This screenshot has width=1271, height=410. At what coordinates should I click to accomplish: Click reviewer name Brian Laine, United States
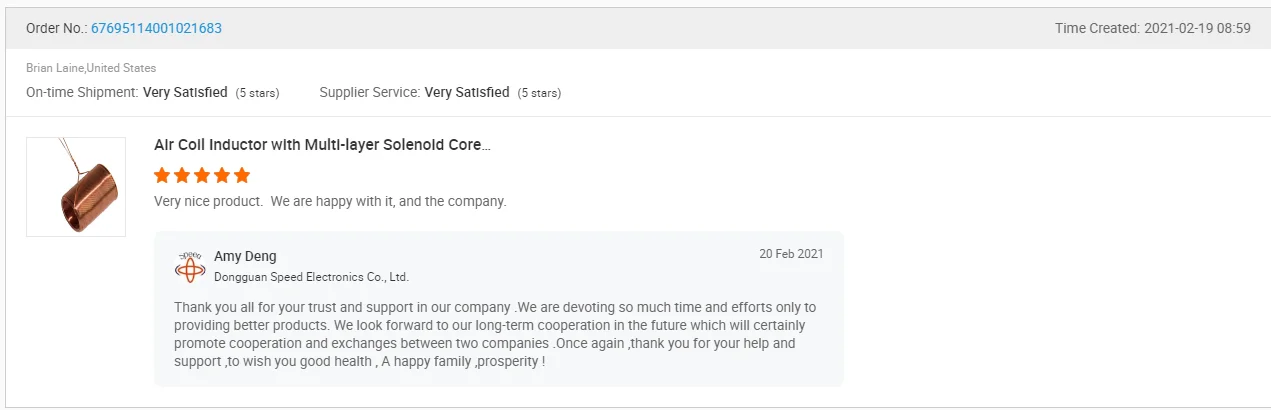pyautogui.click(x=91, y=68)
